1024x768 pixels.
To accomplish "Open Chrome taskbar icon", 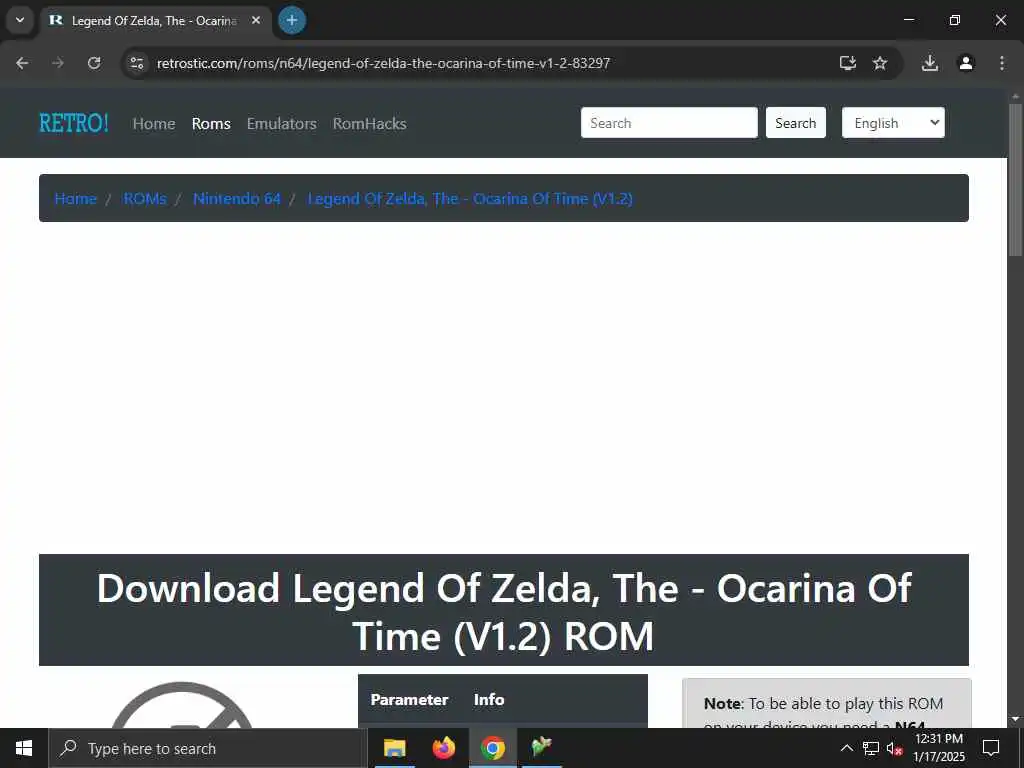I will [x=493, y=748].
